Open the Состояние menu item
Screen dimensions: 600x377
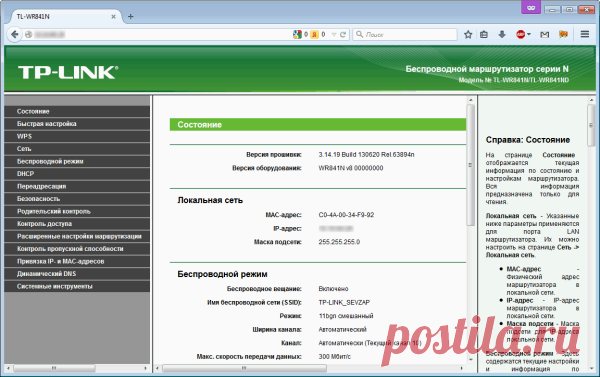[77, 111]
